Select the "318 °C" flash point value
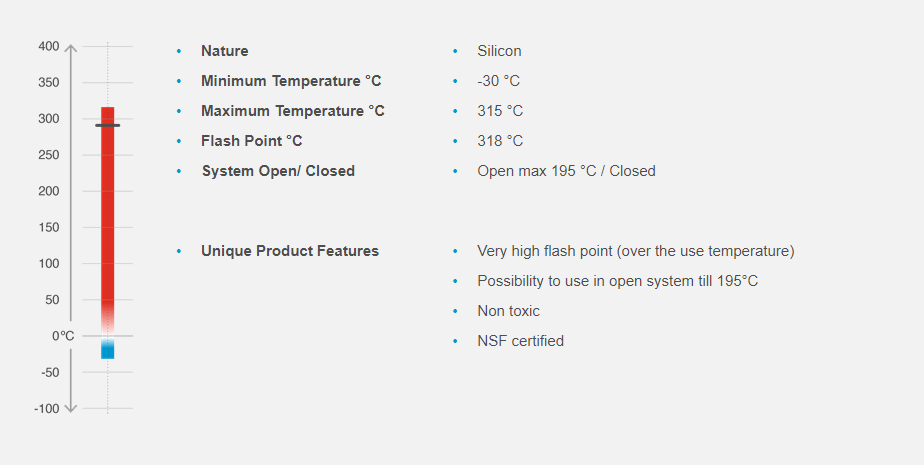Image resolution: width=924 pixels, height=465 pixels. [x=500, y=141]
